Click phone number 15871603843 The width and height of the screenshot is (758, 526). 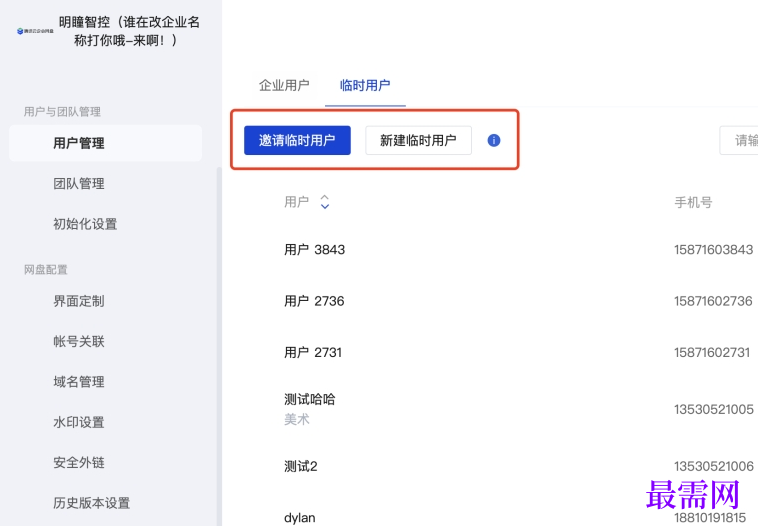pos(714,249)
